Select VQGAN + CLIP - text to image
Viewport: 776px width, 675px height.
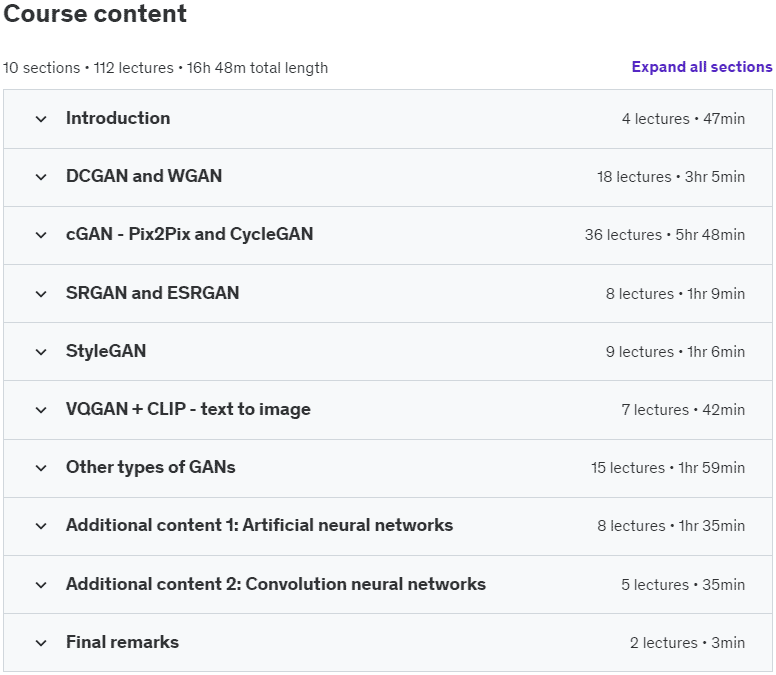189,409
